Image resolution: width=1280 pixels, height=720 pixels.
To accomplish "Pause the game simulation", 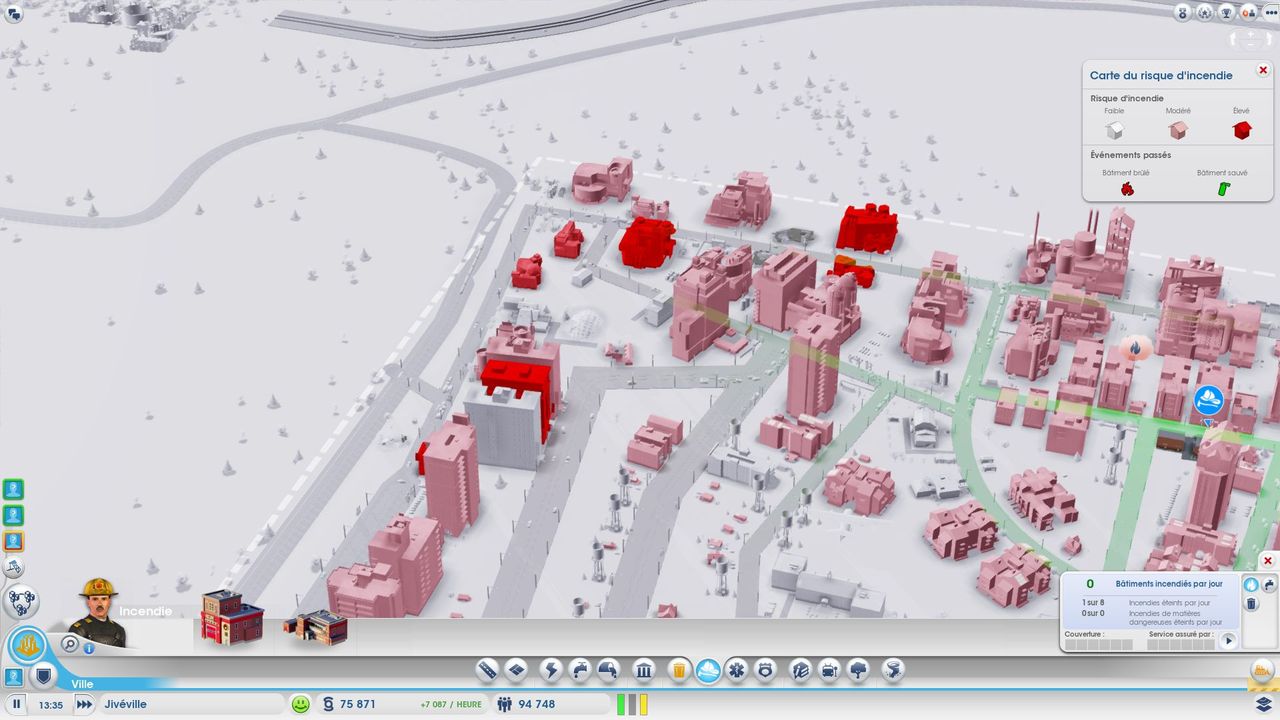I will click(x=17, y=704).
